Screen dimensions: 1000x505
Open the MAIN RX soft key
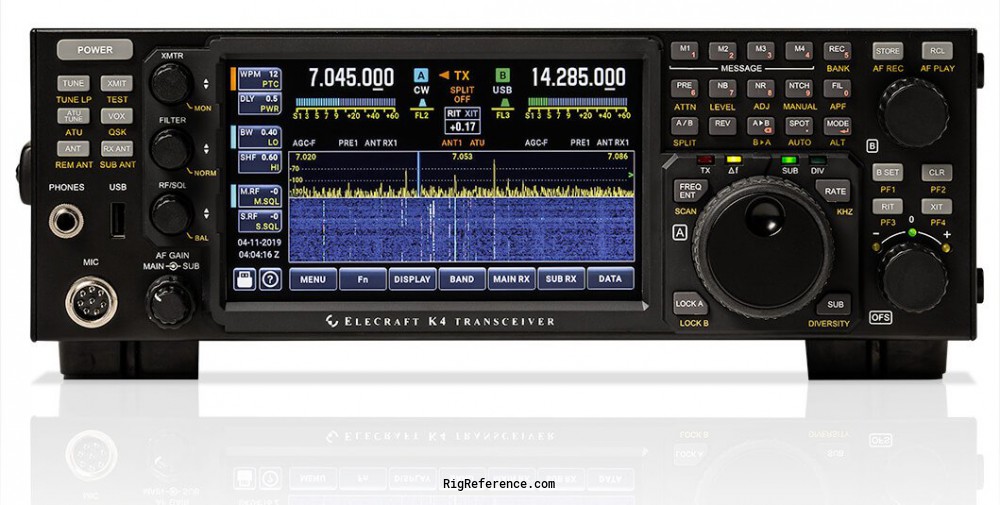[511, 279]
